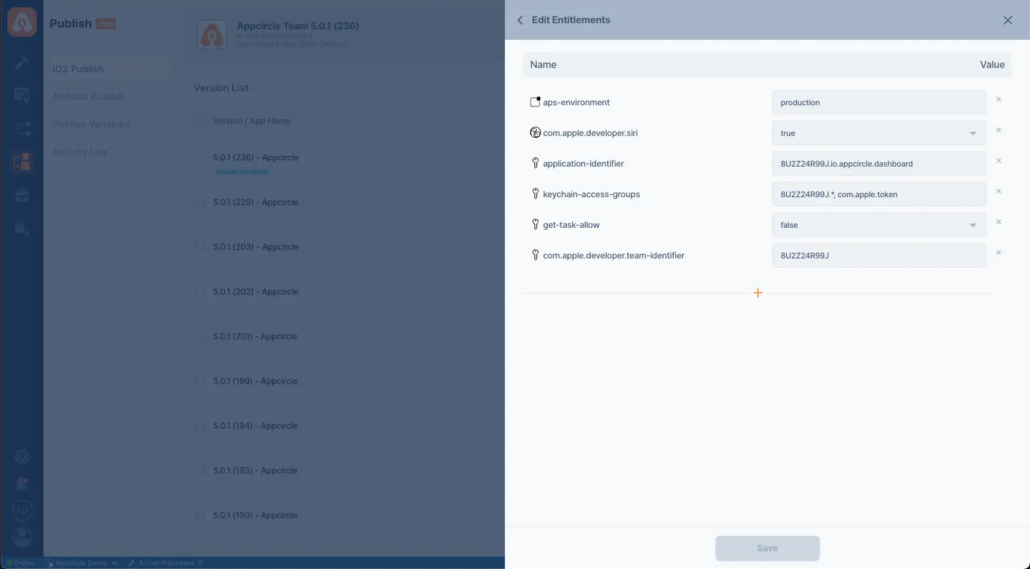
Task: Edit the keychain-access-groups value field
Action: pos(878,194)
